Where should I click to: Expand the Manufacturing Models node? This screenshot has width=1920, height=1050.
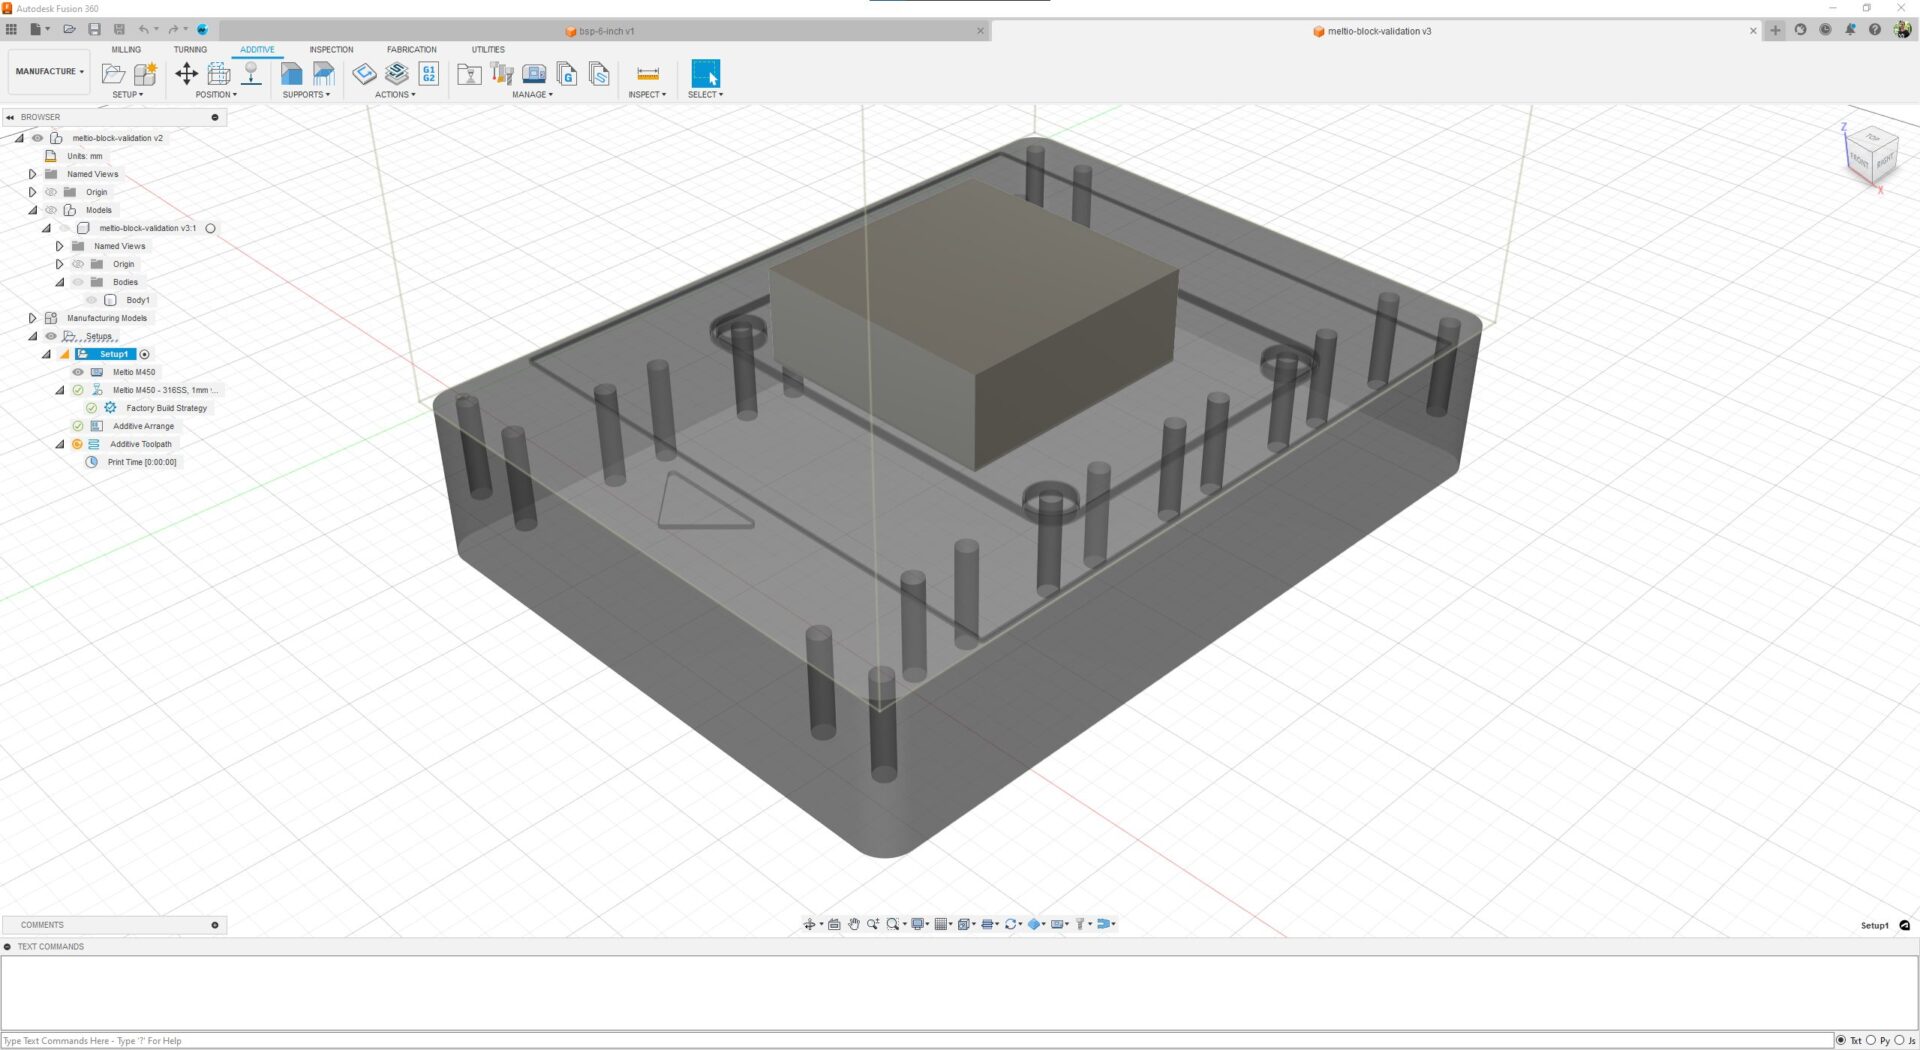point(31,317)
